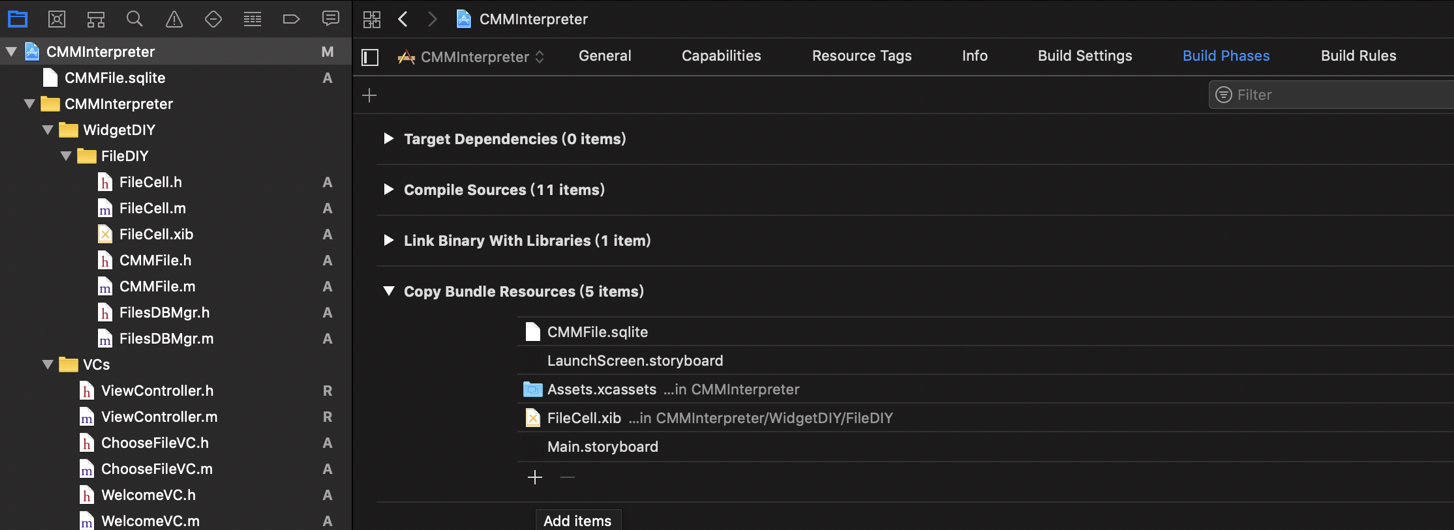This screenshot has width=1454, height=530.
Task: Expand Compile Sources section
Action: pyautogui.click(x=388, y=190)
